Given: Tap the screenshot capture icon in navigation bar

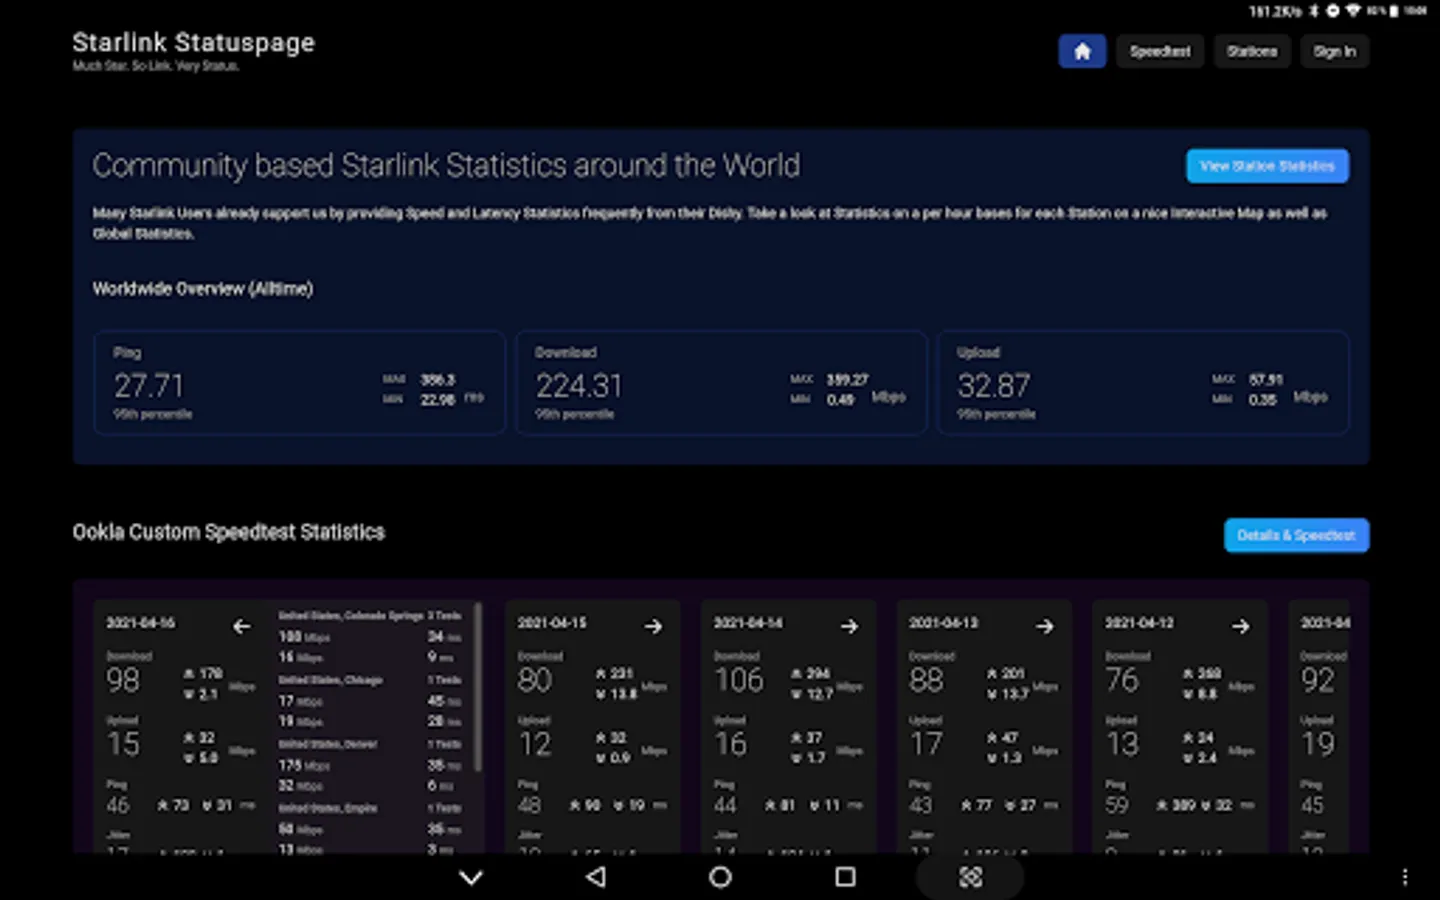Looking at the screenshot, I should (x=970, y=877).
